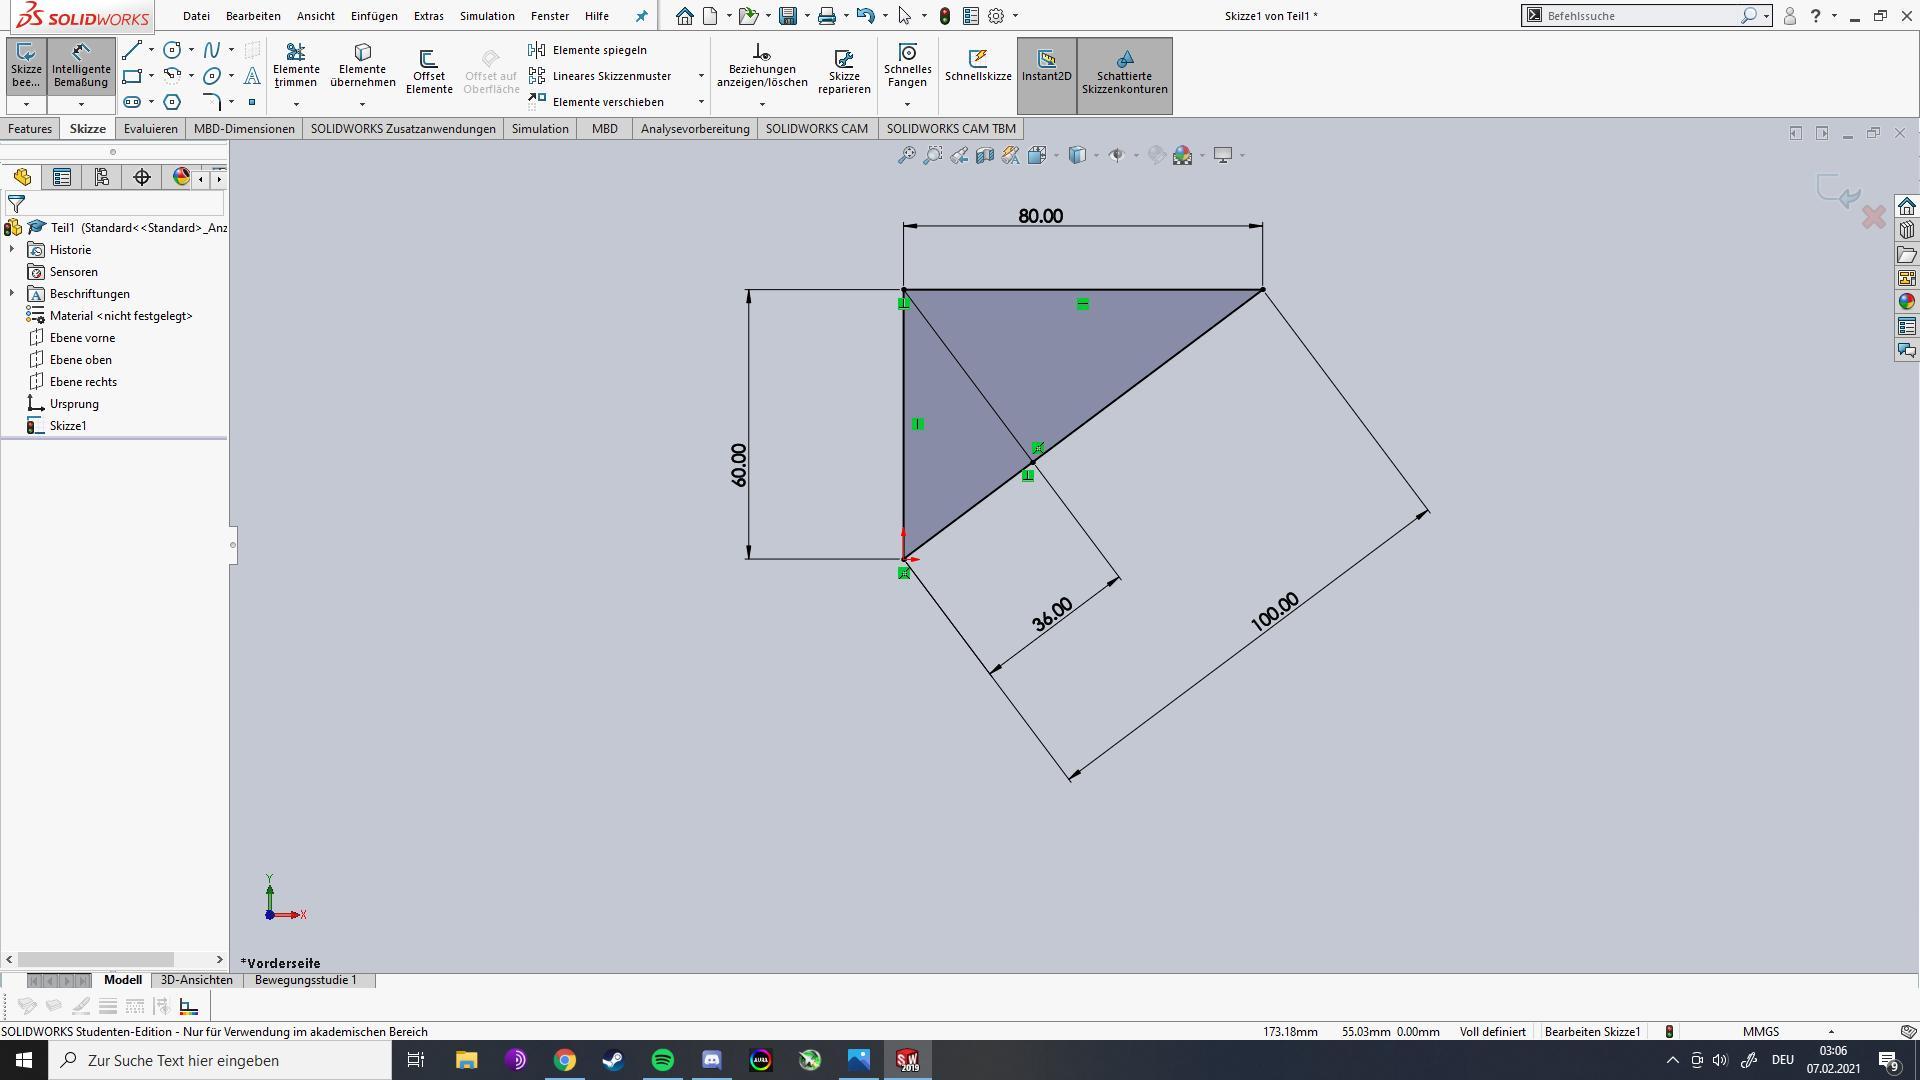Screen dimensions: 1920x1080
Task: Click the red X cancel sketch icon
Action: pyautogui.click(x=1873, y=216)
